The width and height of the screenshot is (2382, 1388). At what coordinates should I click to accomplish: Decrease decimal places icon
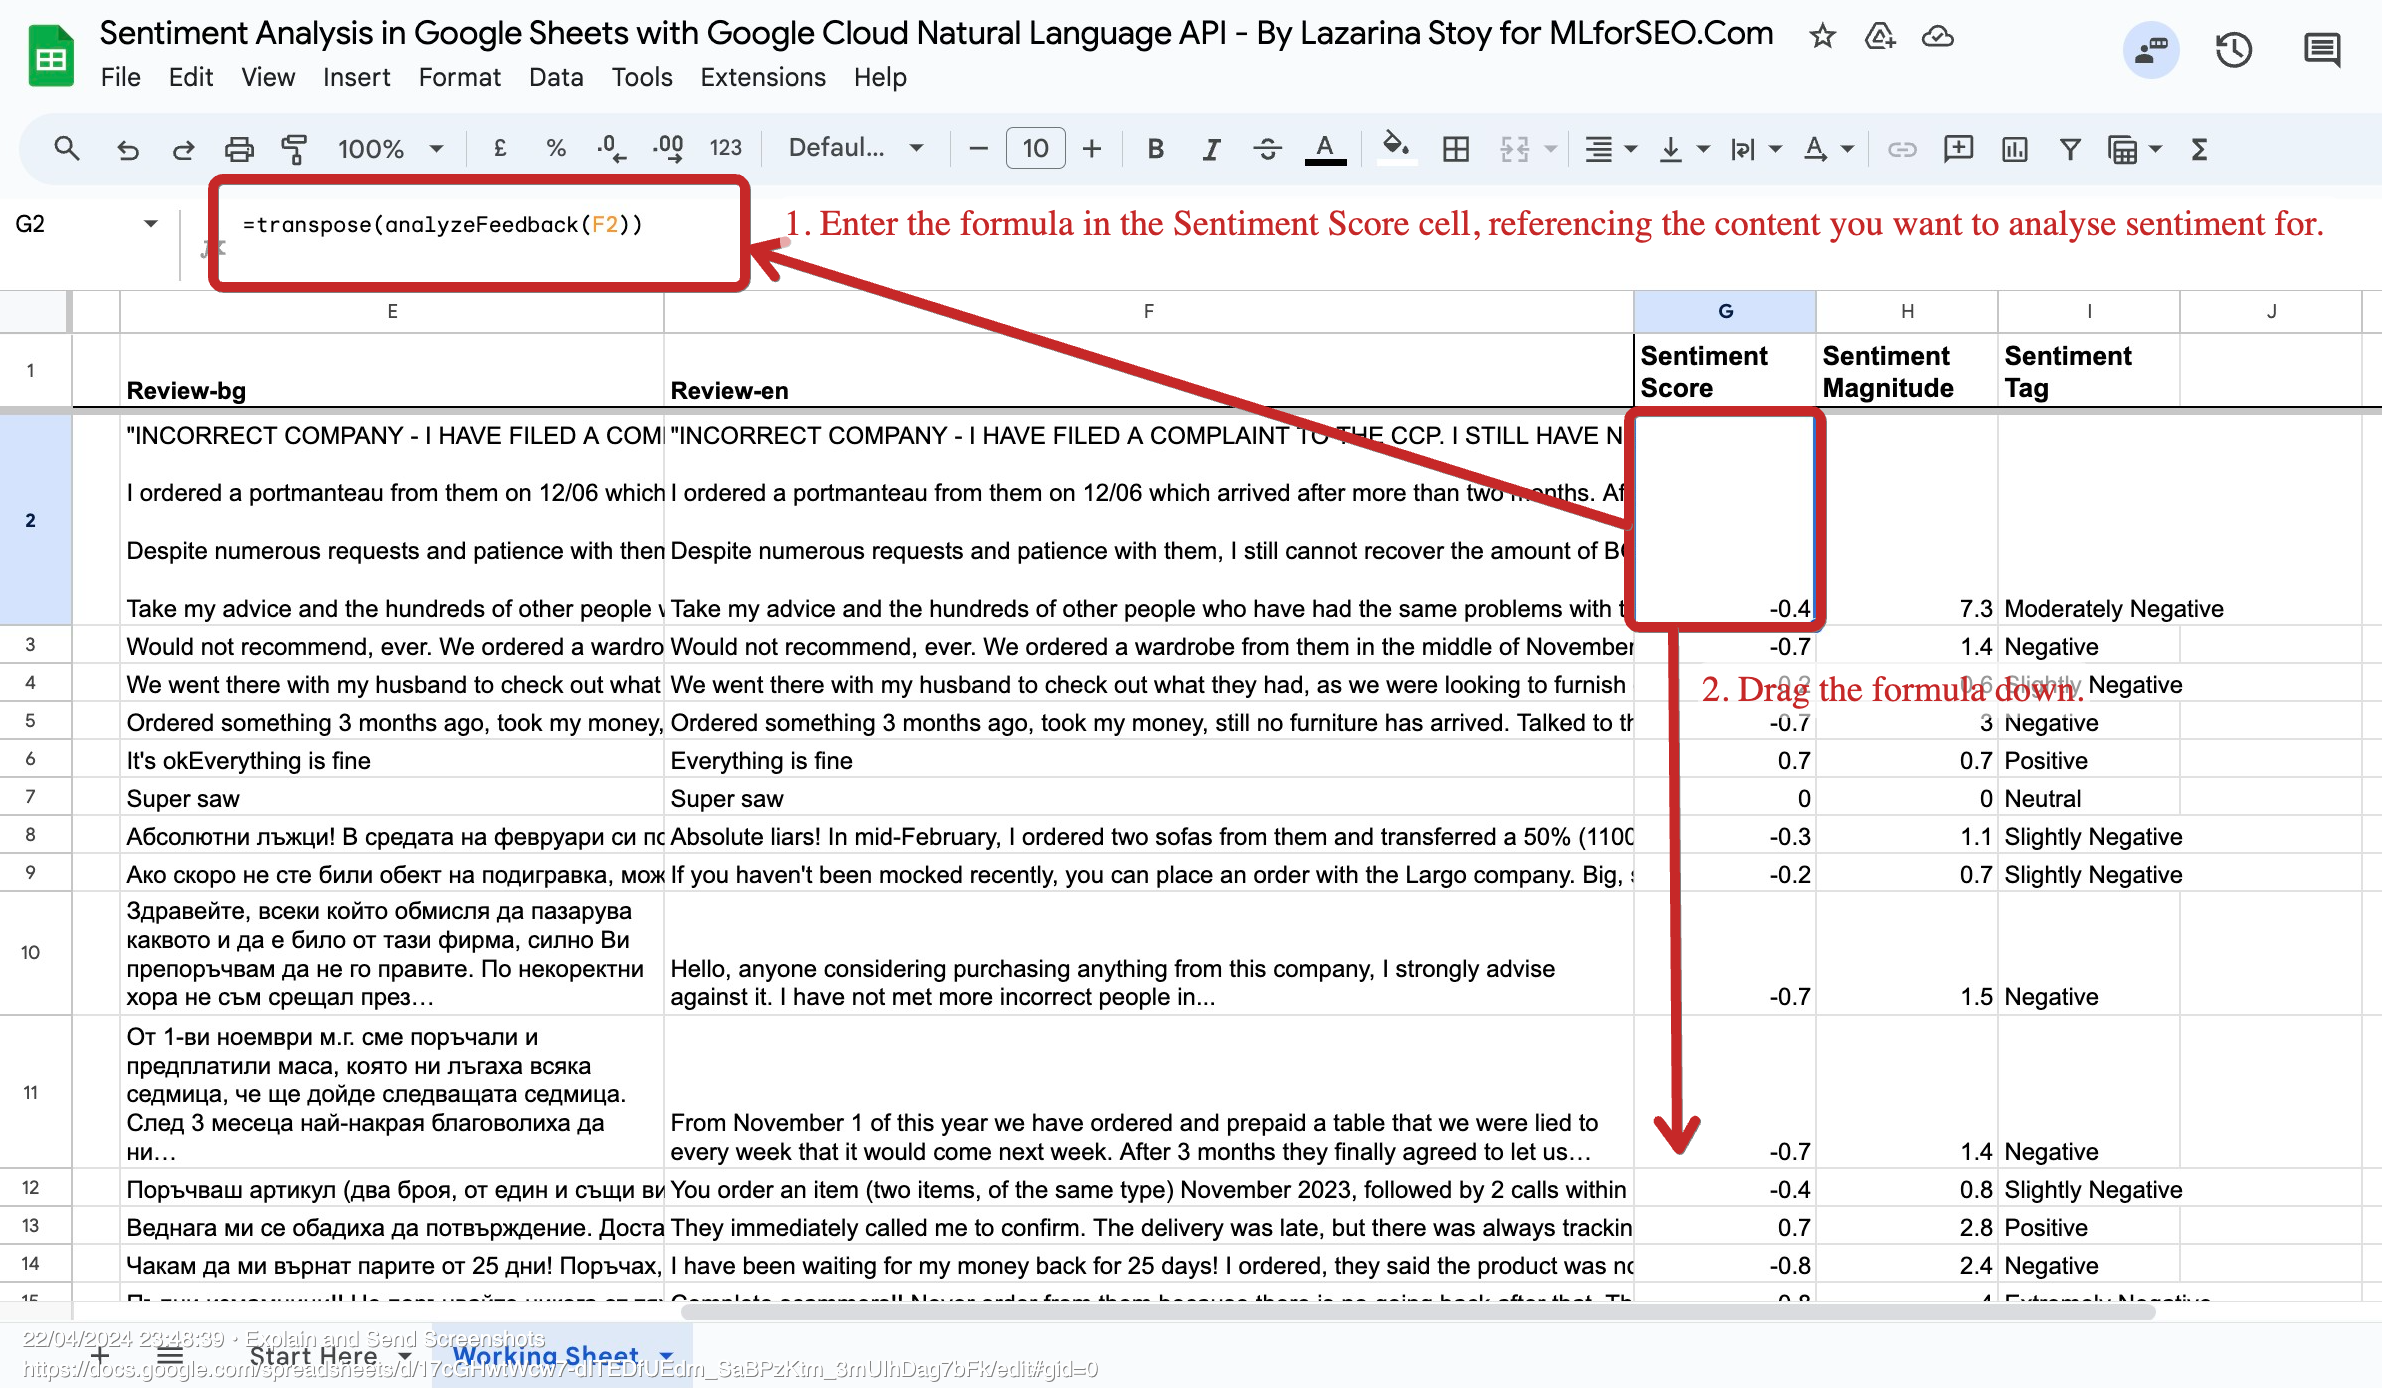coord(611,149)
